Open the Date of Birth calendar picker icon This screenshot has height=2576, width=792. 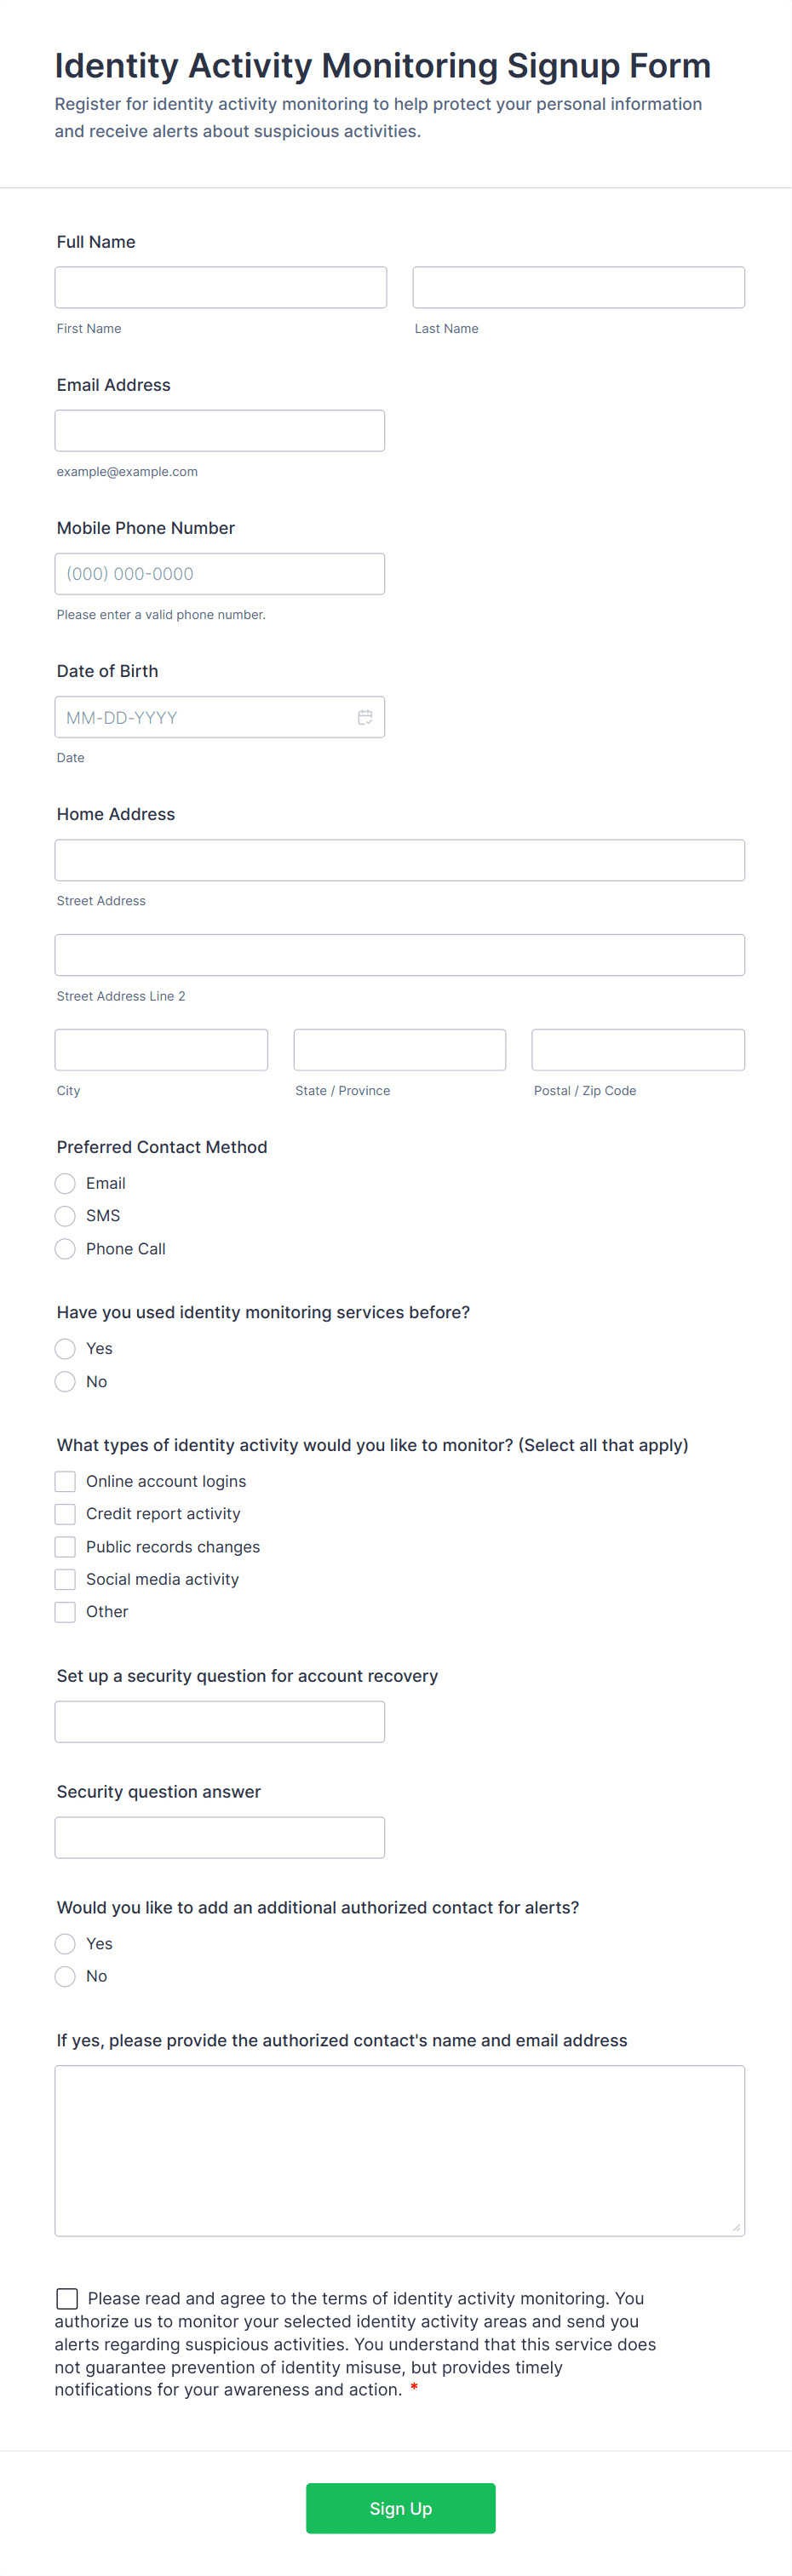click(365, 717)
